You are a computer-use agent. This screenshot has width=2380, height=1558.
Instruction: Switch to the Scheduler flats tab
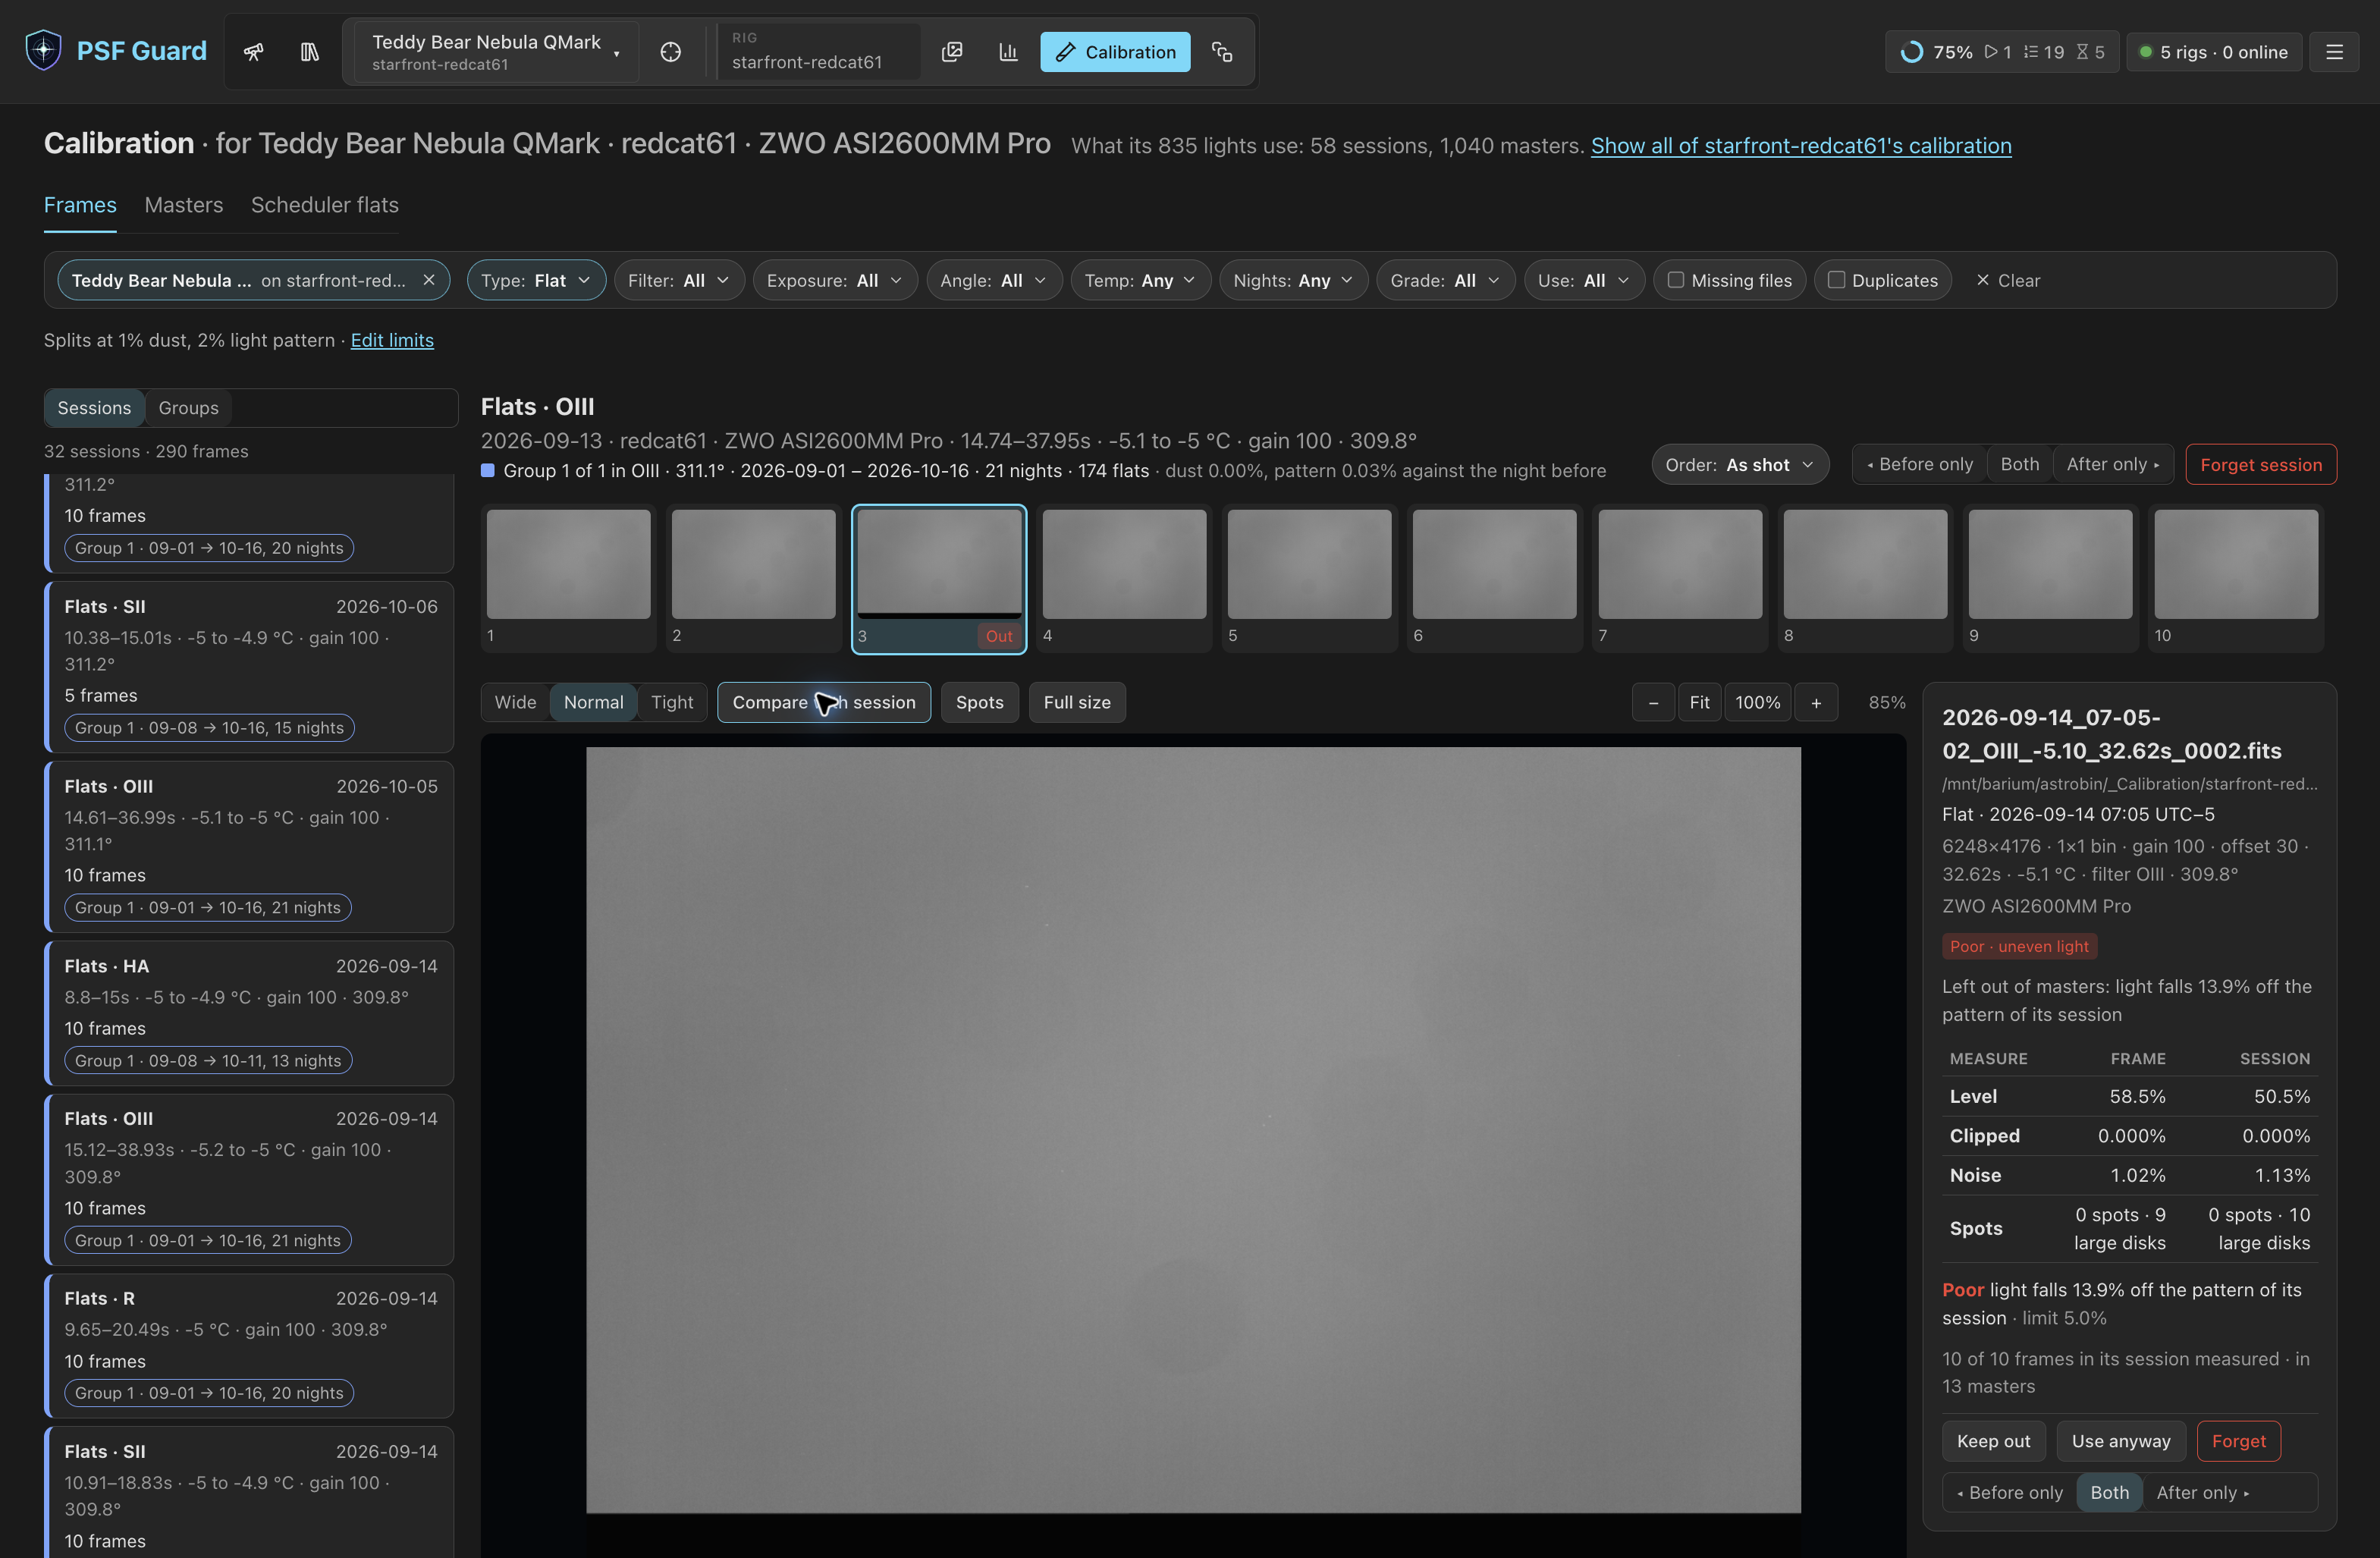(x=325, y=205)
